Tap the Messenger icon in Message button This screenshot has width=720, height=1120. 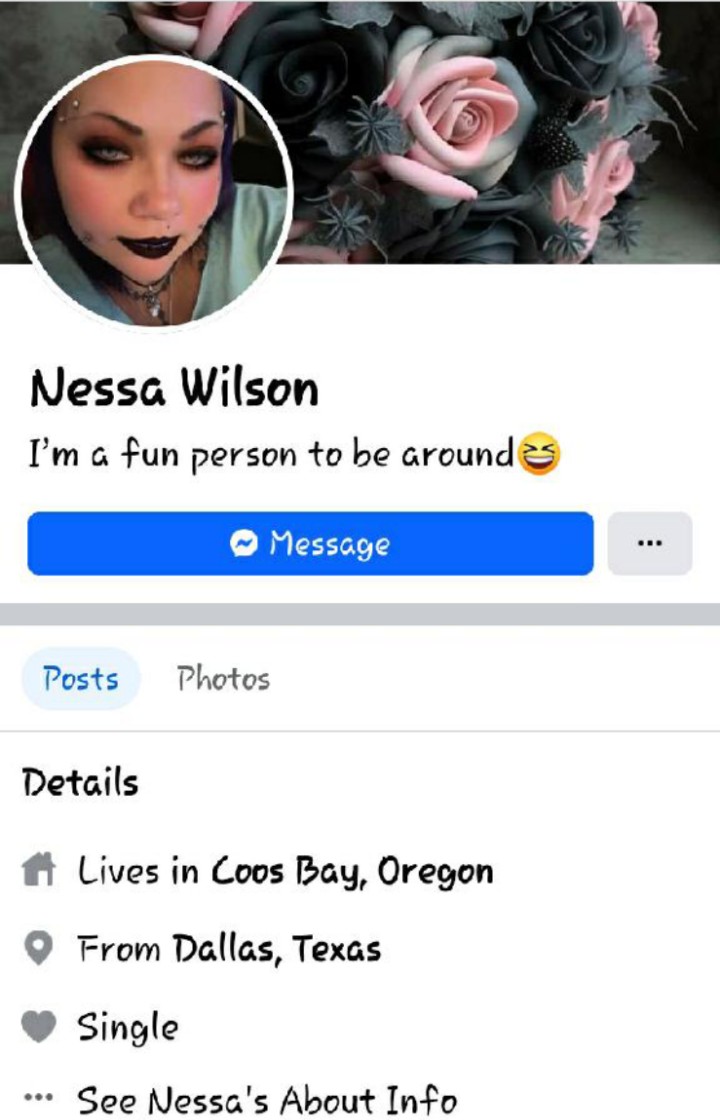[x=244, y=544]
